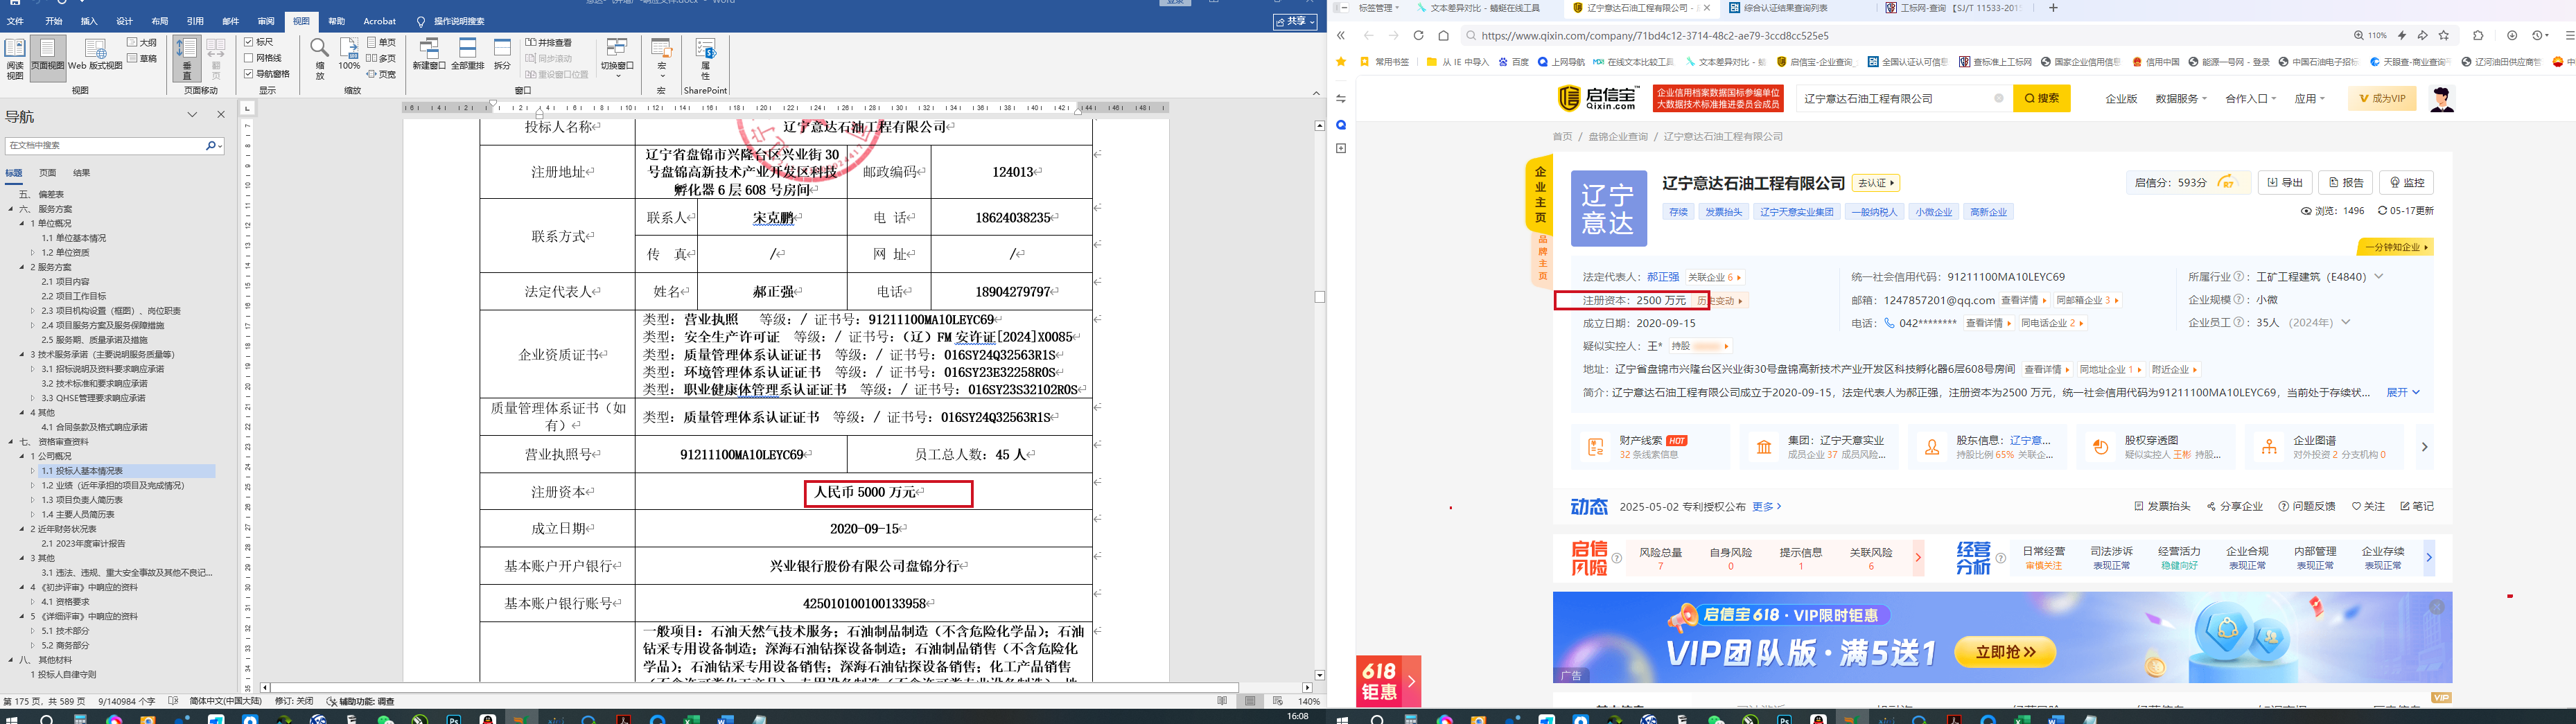Click inside the navigation document search field
Screen dimensions: 2576x724
point(104,146)
